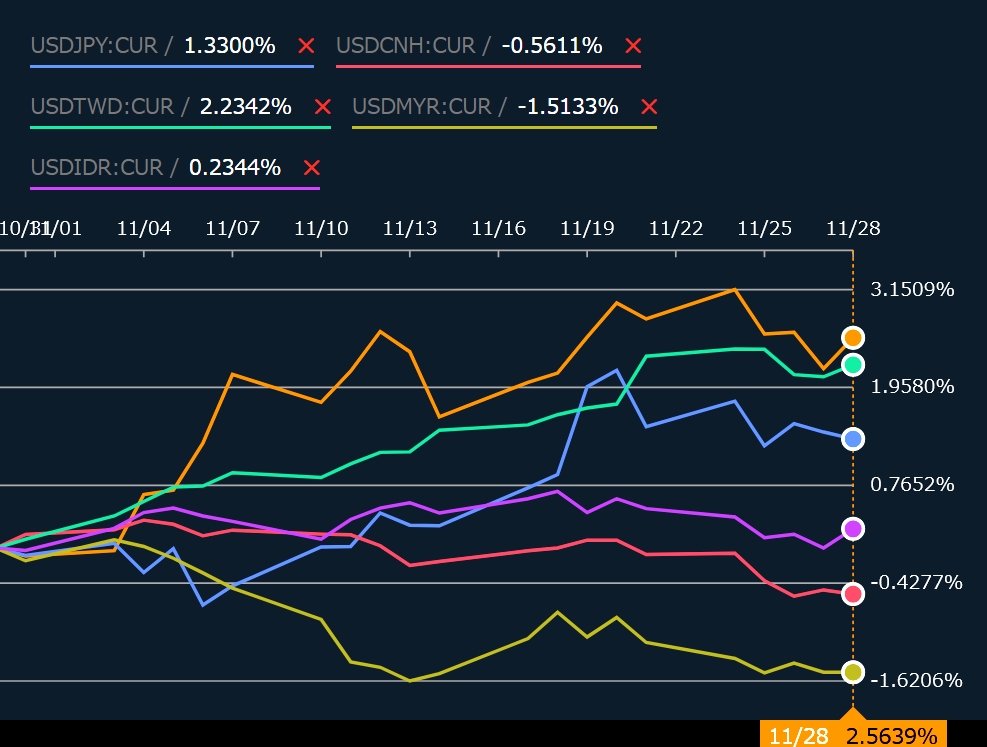This screenshot has height=747, width=987.
Task: Click the USDMYR:CUR legend label
Action: [x=422, y=106]
